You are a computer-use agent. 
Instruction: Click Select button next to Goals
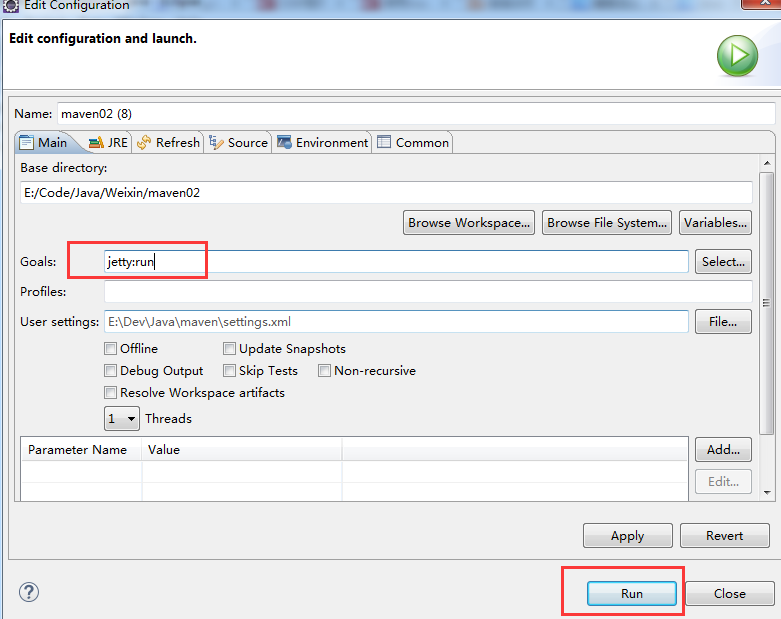click(x=723, y=261)
